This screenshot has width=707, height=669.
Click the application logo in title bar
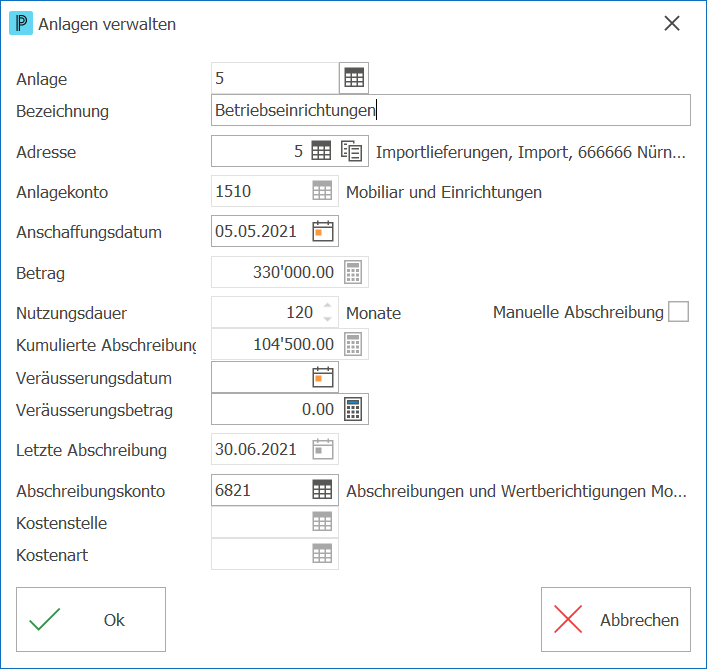[x=21, y=23]
